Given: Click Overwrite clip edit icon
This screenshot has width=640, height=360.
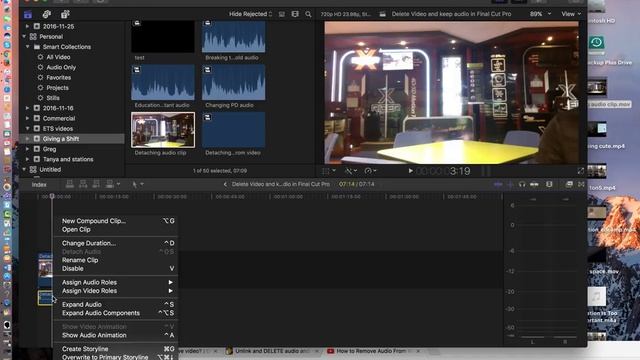Looking at the screenshot, I should (109, 184).
